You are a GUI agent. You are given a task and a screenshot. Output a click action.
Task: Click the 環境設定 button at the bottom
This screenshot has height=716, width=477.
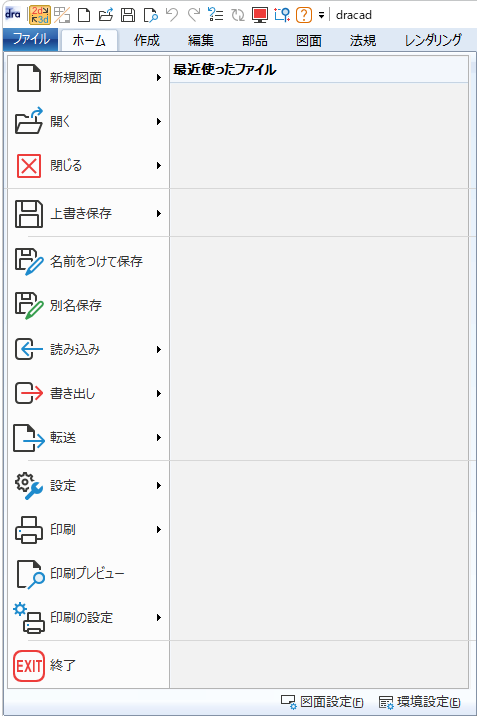[x=420, y=702]
